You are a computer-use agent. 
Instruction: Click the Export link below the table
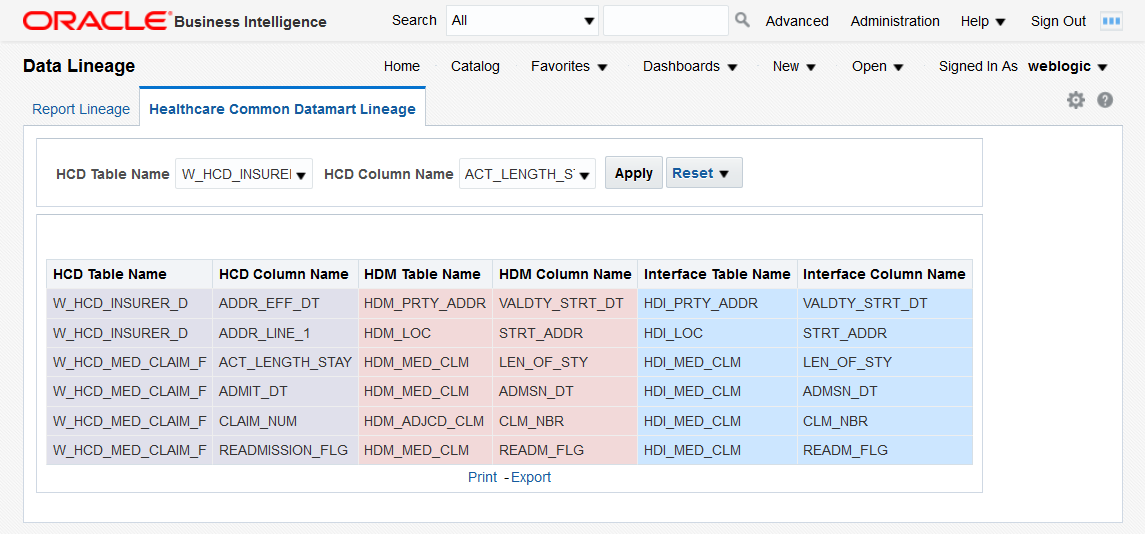tap(531, 477)
